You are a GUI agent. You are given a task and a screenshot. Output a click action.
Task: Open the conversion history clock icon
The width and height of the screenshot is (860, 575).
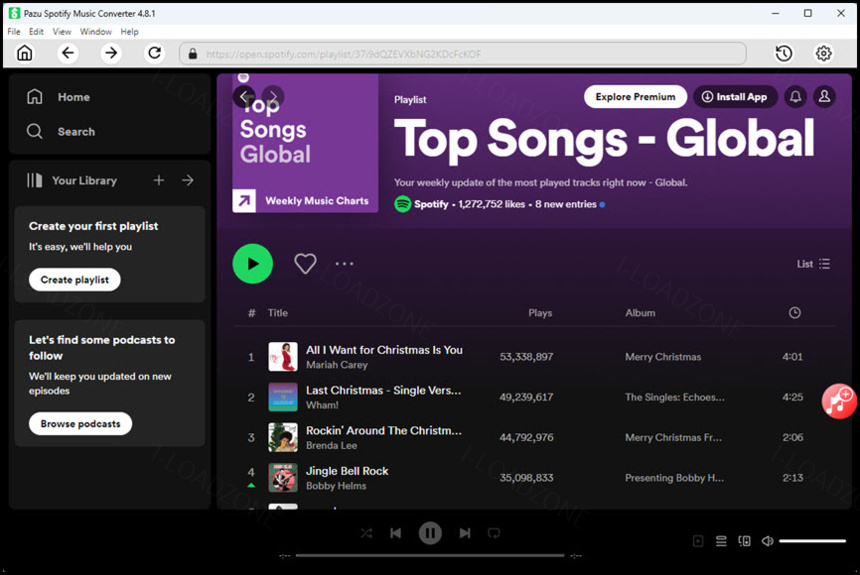point(784,53)
